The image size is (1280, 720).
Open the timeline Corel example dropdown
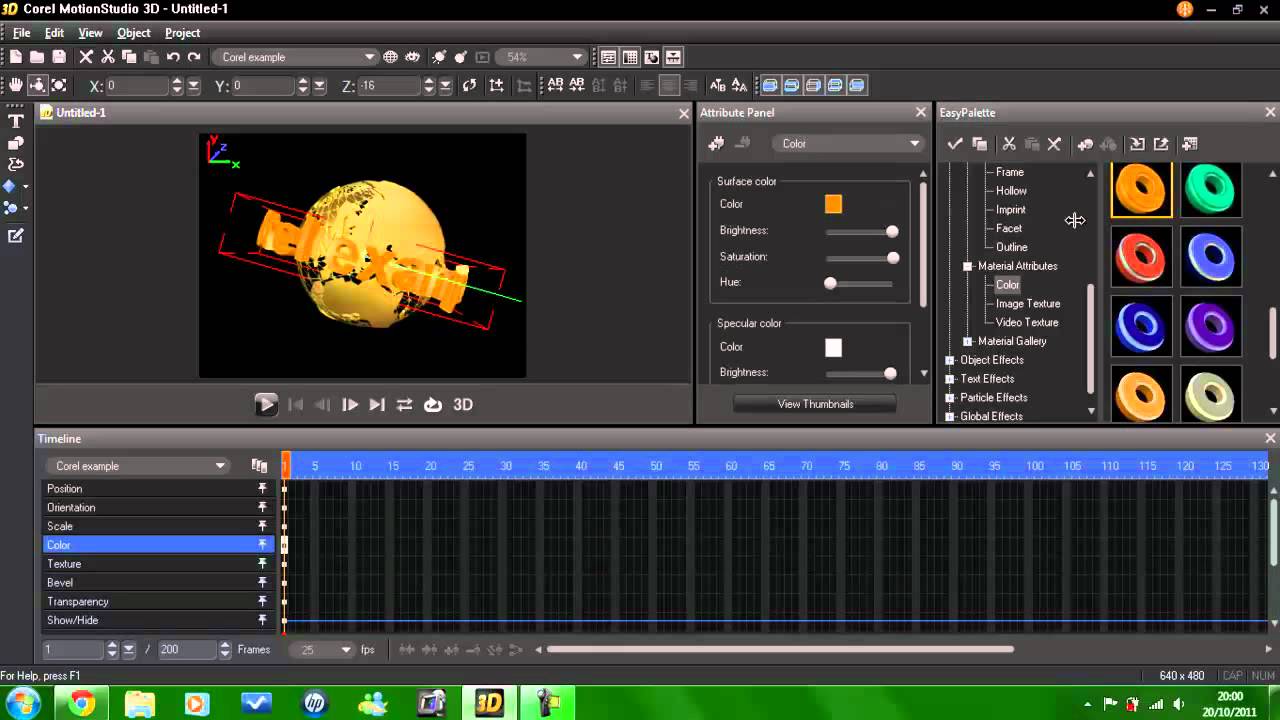tap(139, 466)
